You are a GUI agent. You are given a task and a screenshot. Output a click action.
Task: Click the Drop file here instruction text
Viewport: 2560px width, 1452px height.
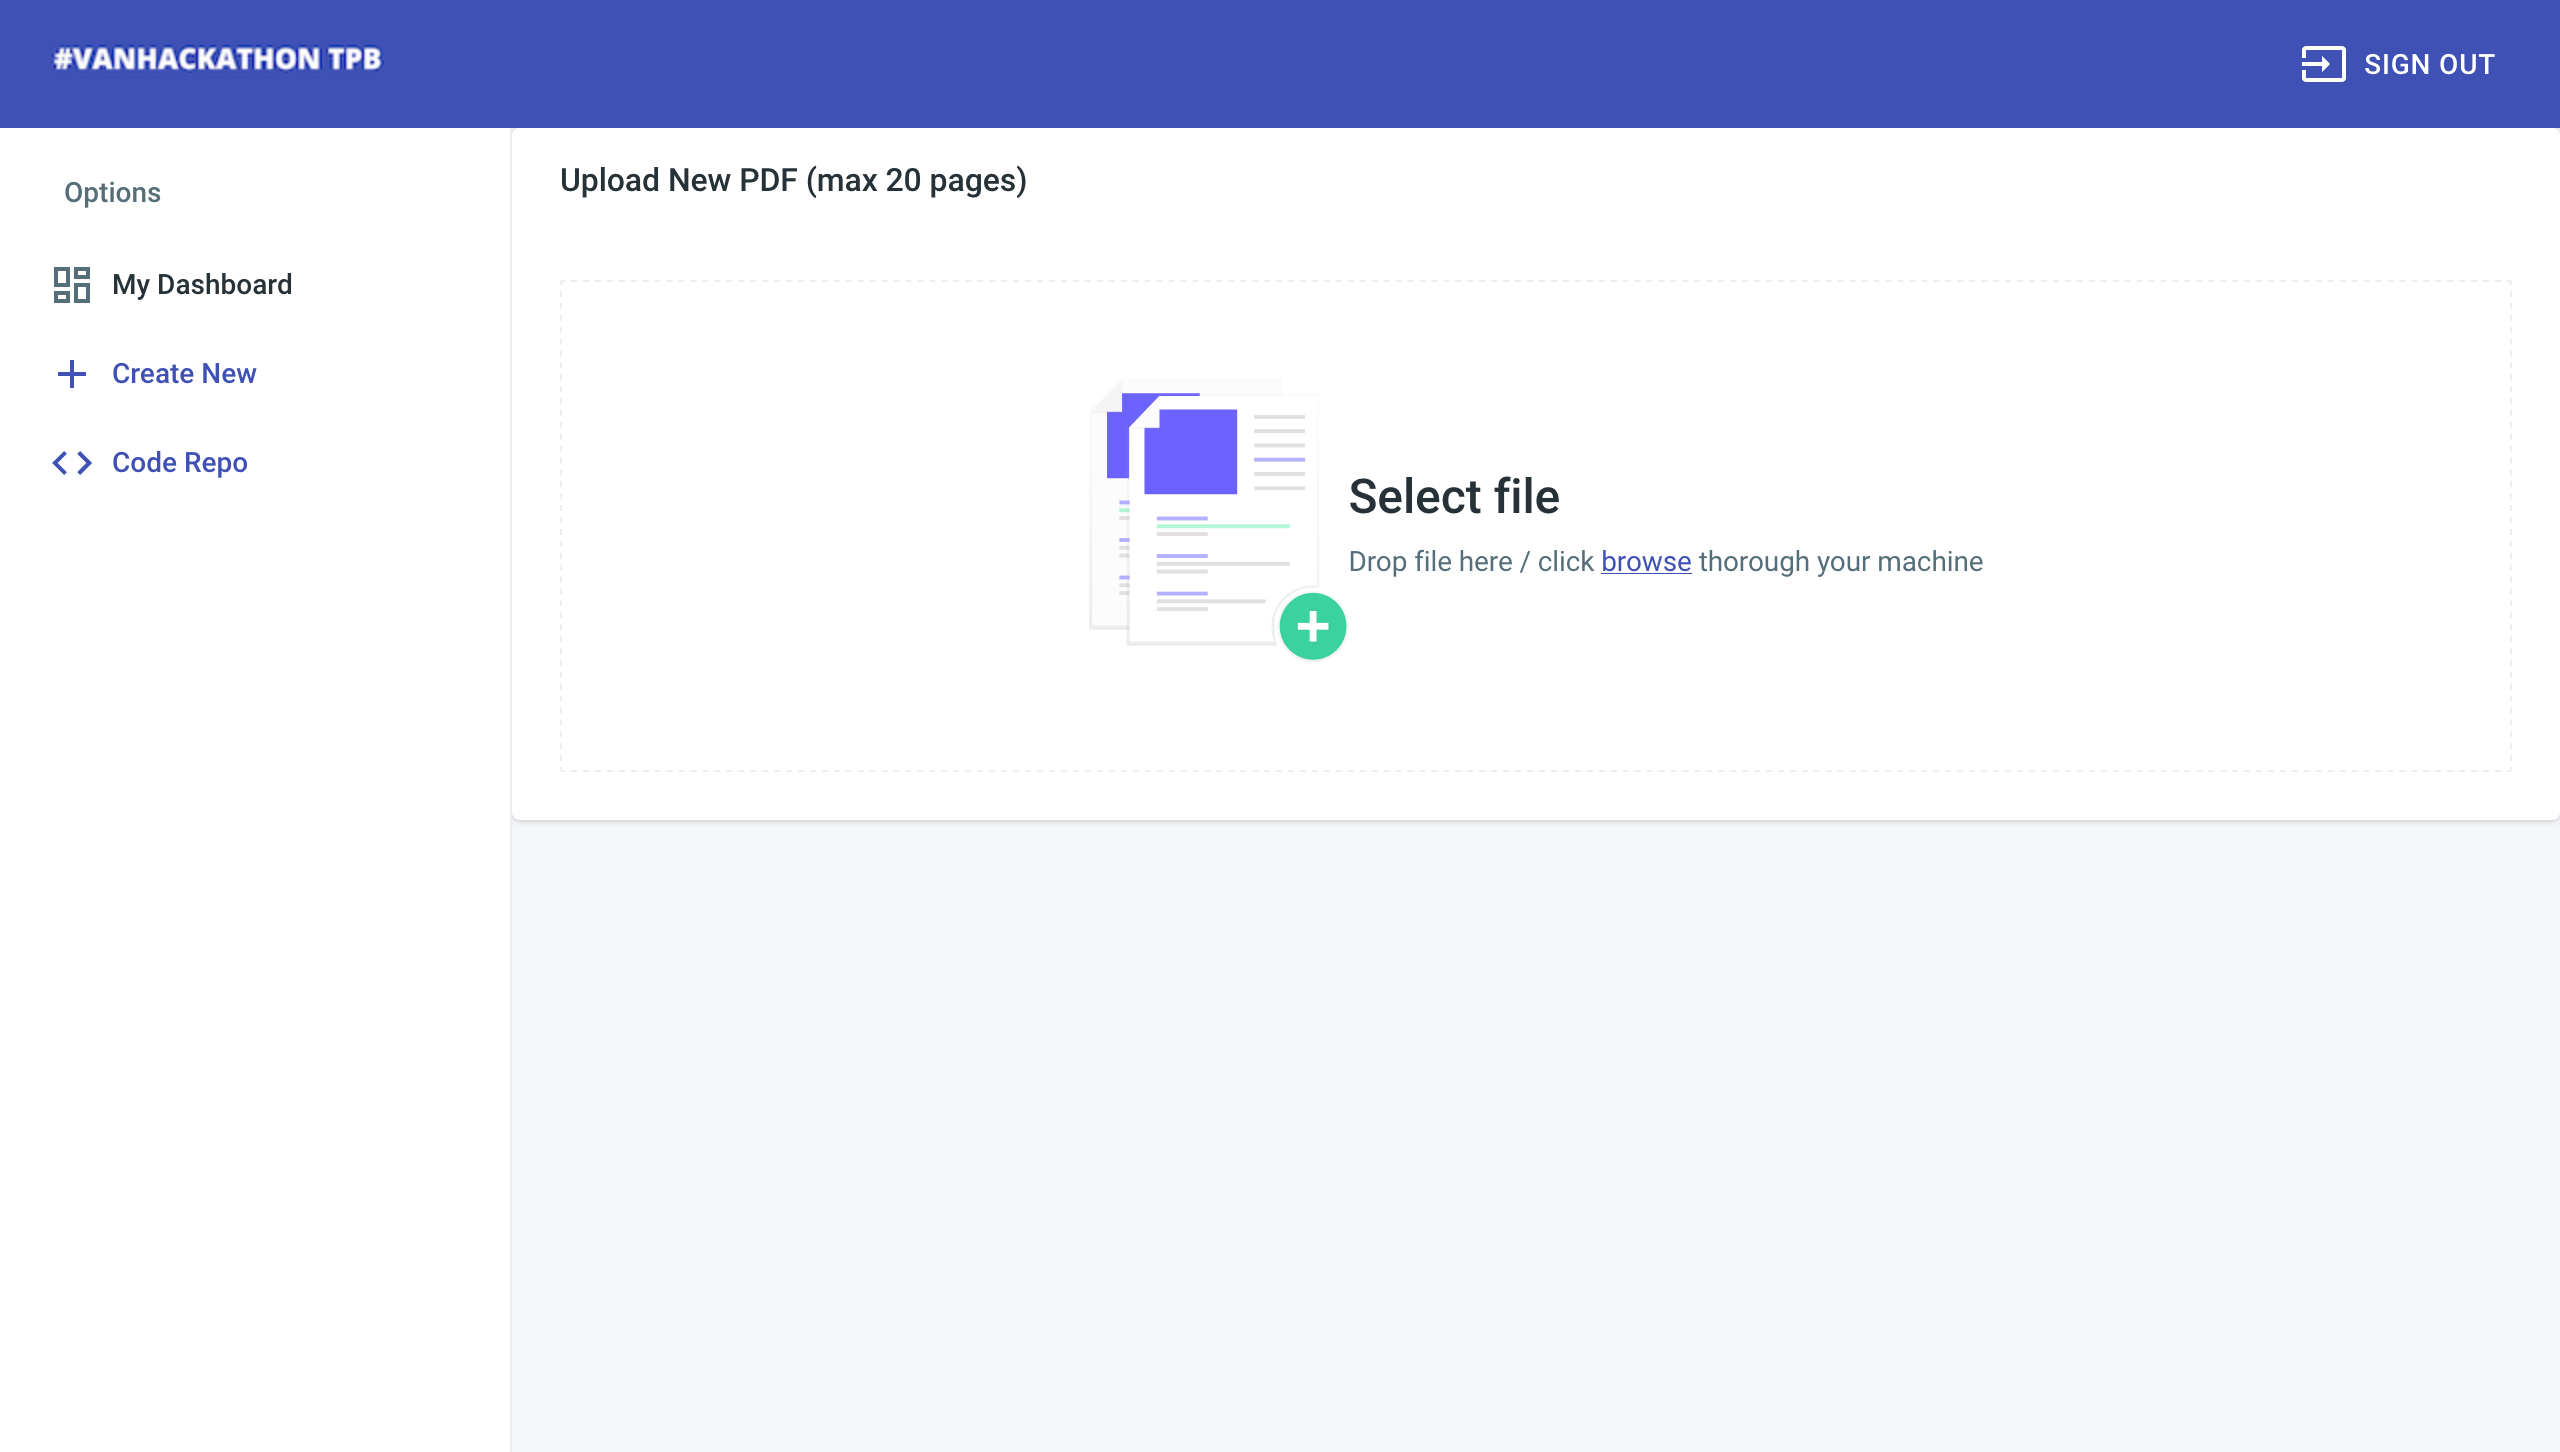pyautogui.click(x=1430, y=562)
